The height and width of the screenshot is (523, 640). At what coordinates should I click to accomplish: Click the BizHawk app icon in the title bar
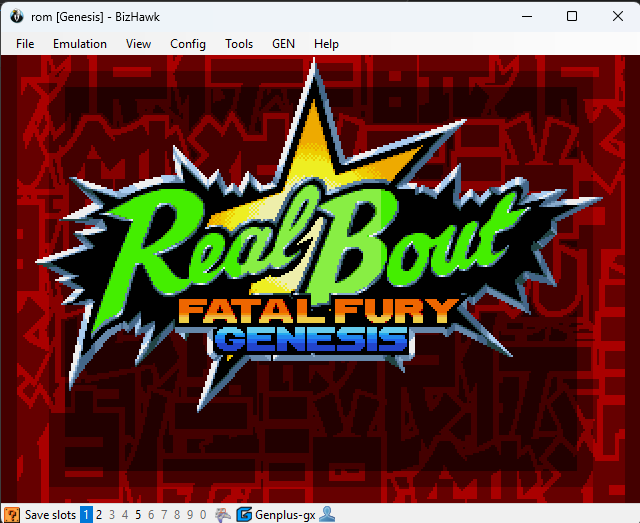point(17,17)
